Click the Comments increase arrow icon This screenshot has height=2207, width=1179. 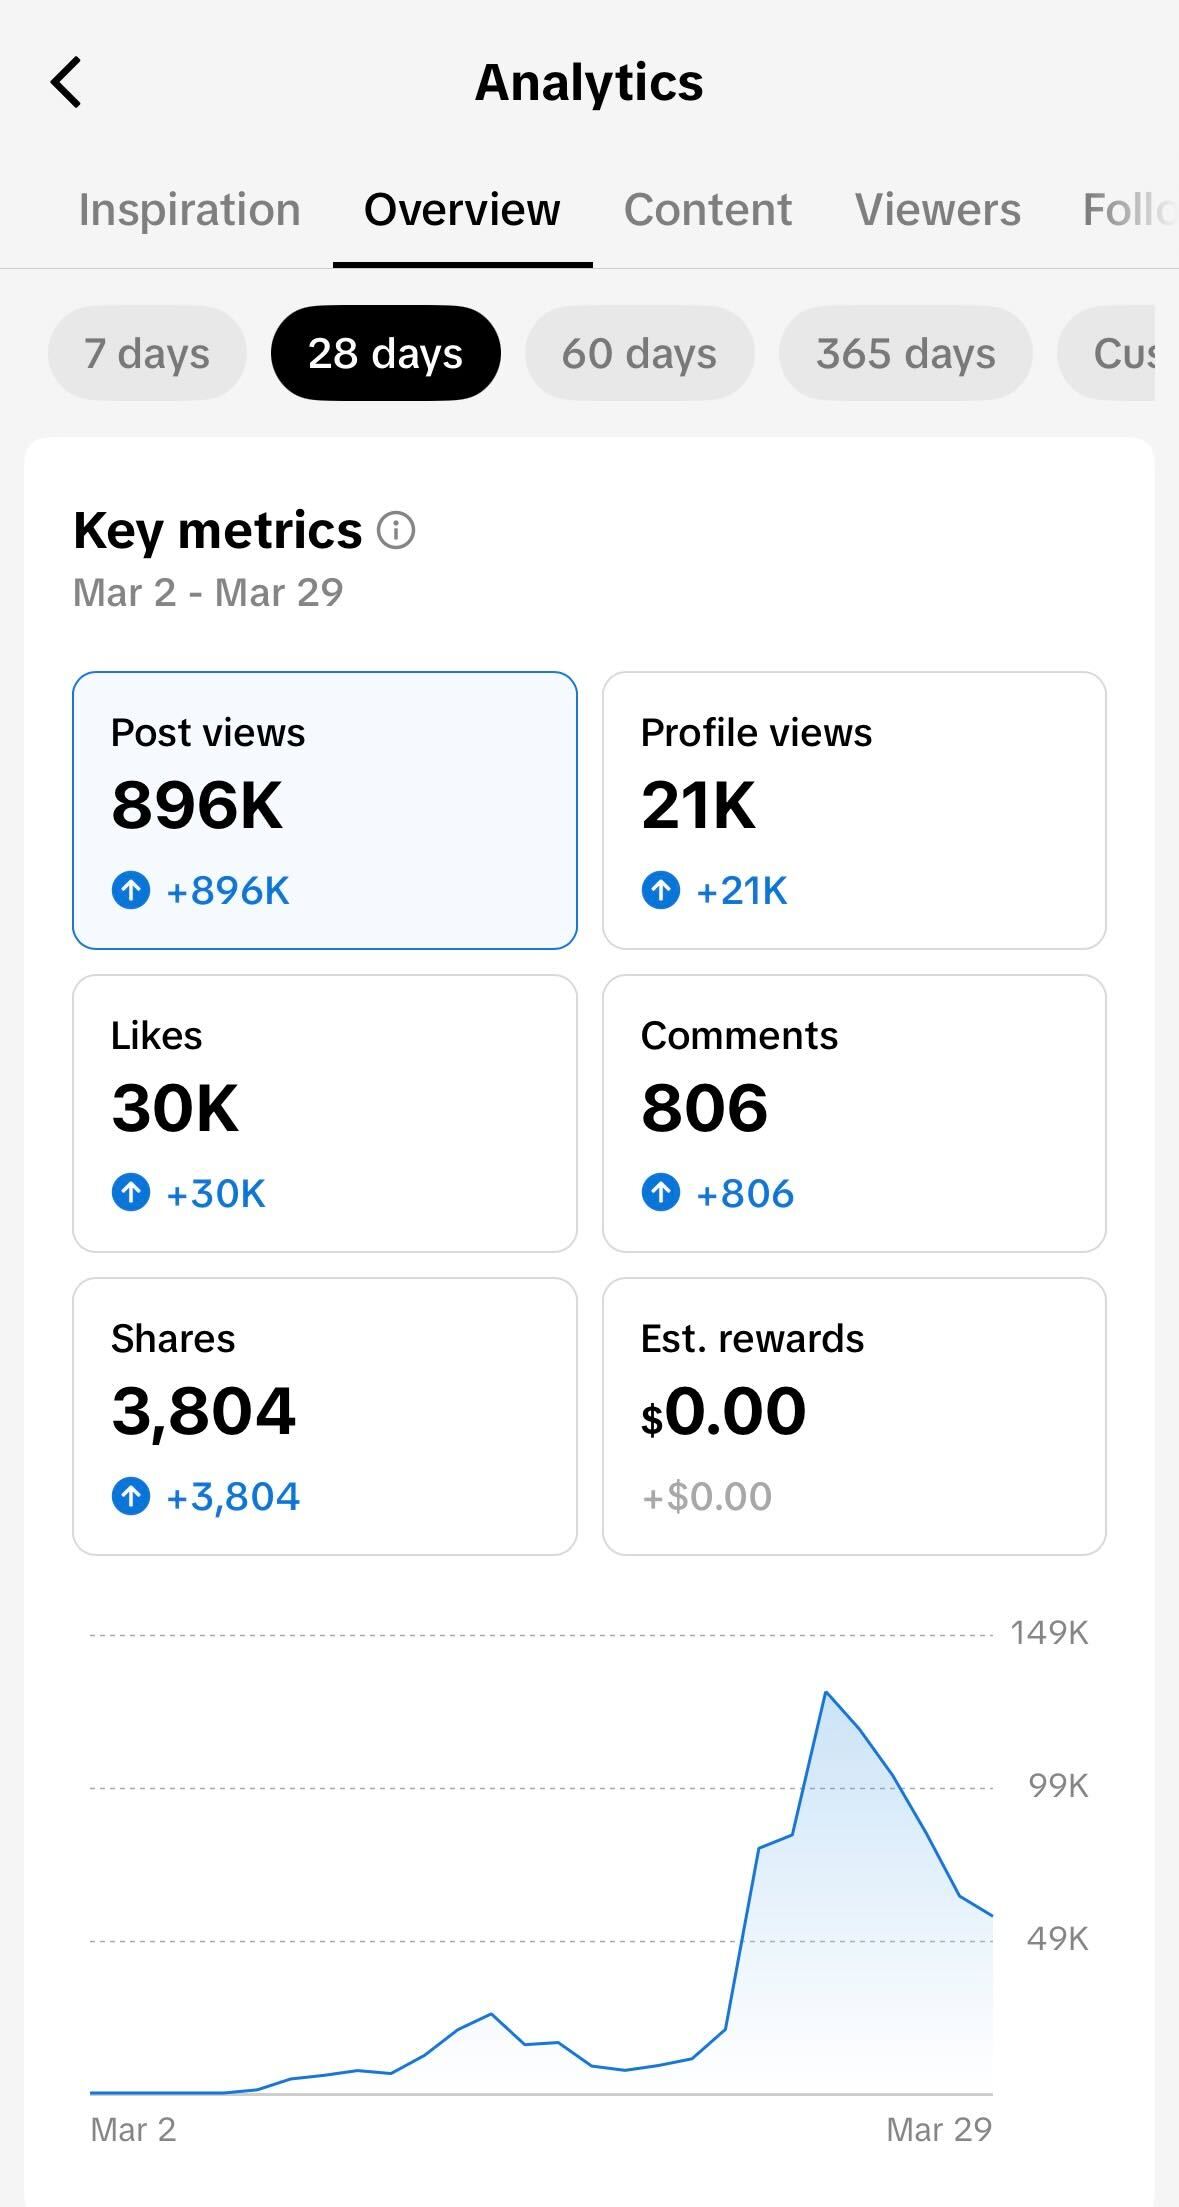coord(662,1192)
